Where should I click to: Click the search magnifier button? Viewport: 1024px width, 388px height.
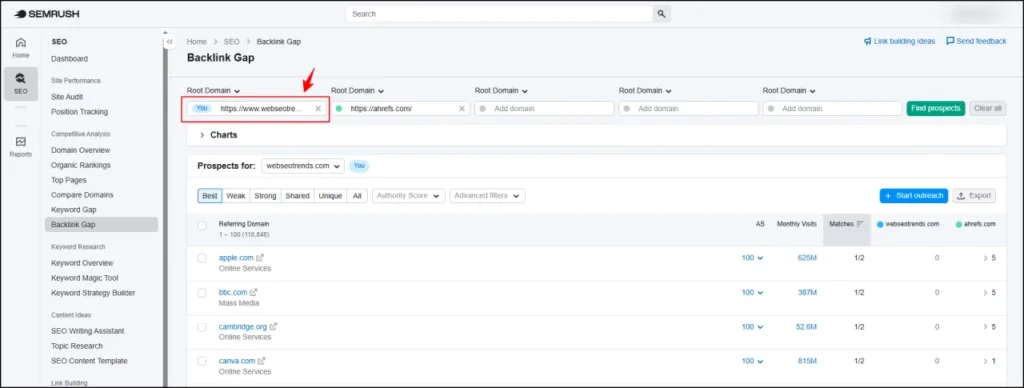pos(662,14)
